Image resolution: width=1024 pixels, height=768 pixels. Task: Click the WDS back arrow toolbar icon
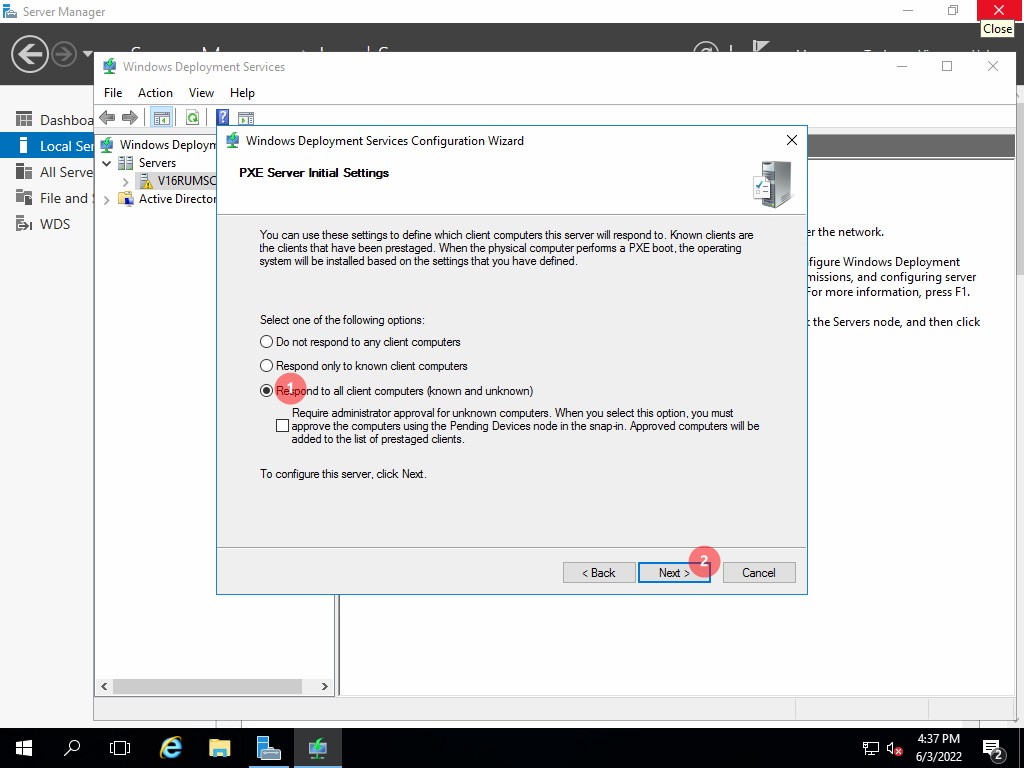pyautogui.click(x=108, y=118)
